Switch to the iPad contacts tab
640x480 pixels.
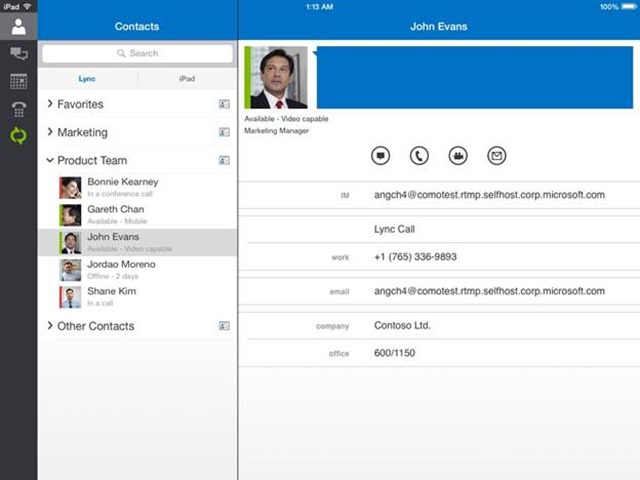[x=187, y=78]
